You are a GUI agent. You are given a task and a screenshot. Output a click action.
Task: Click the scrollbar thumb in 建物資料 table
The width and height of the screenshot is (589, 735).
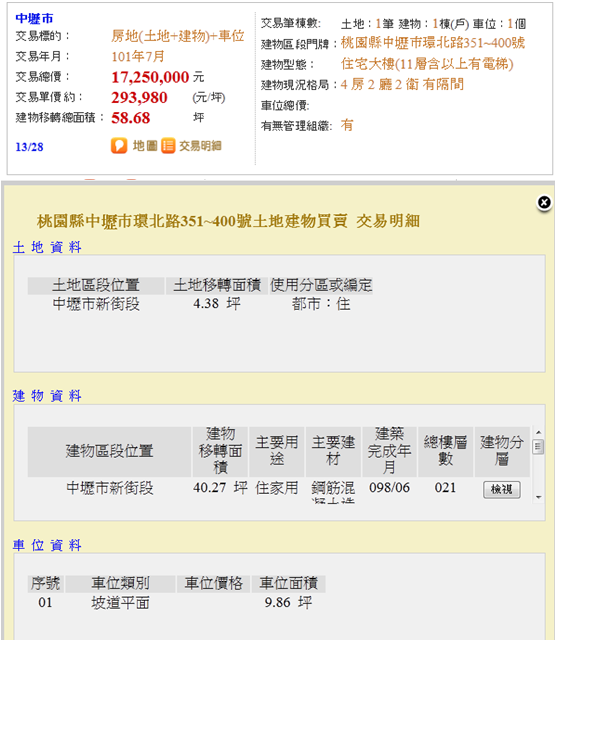(x=538, y=447)
